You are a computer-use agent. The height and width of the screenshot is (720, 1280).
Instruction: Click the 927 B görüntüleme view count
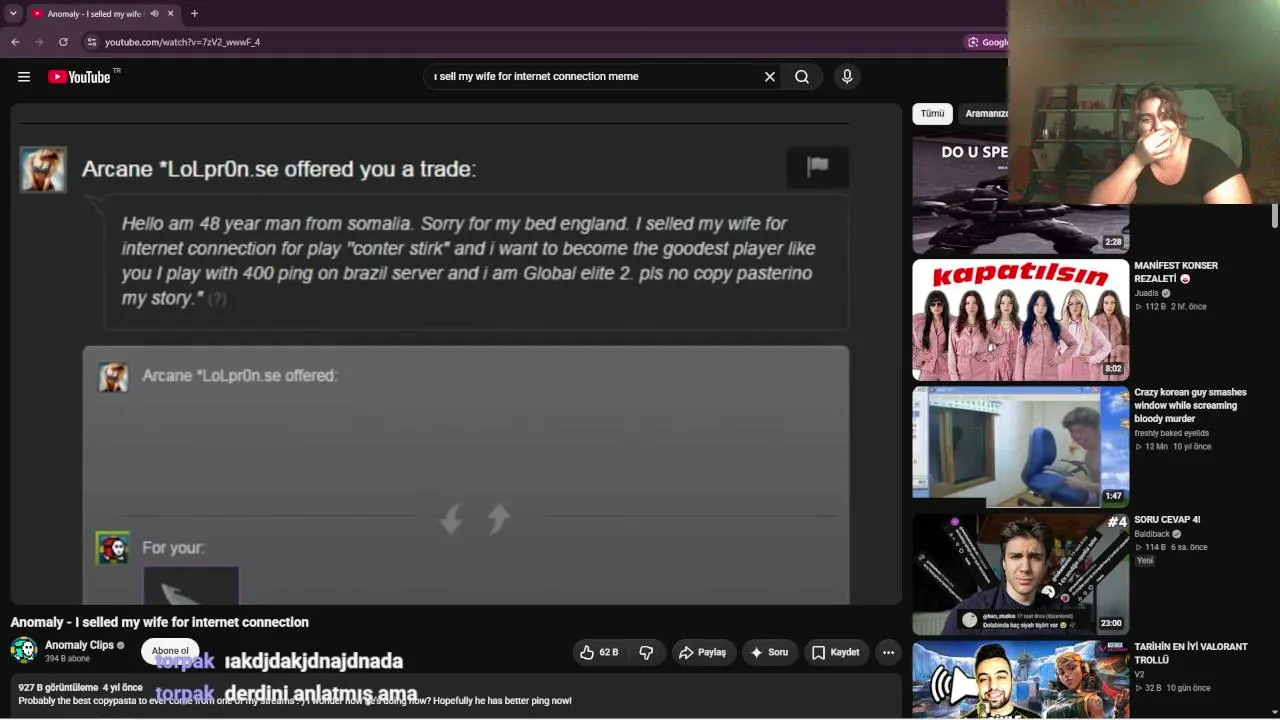(58, 688)
